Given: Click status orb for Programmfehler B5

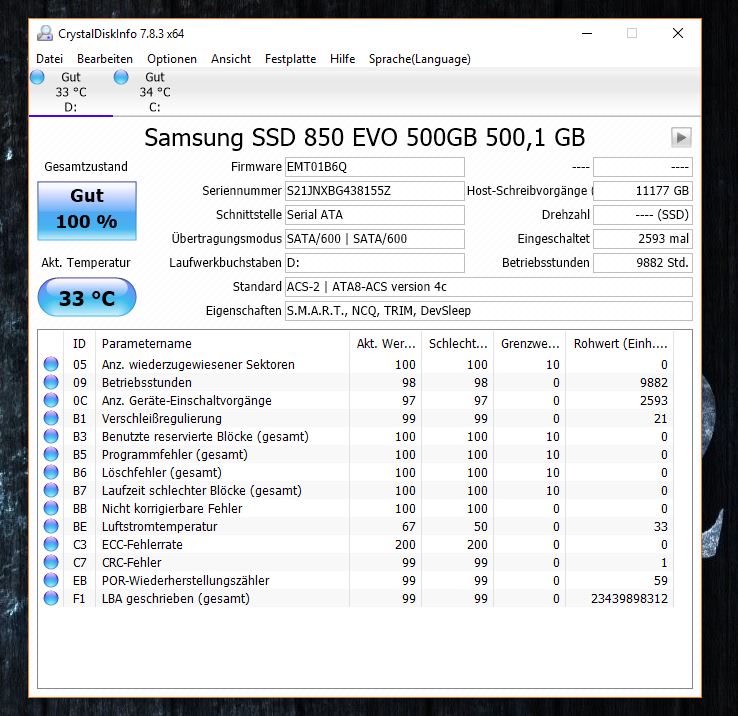Looking at the screenshot, I should pyautogui.click(x=51, y=454).
